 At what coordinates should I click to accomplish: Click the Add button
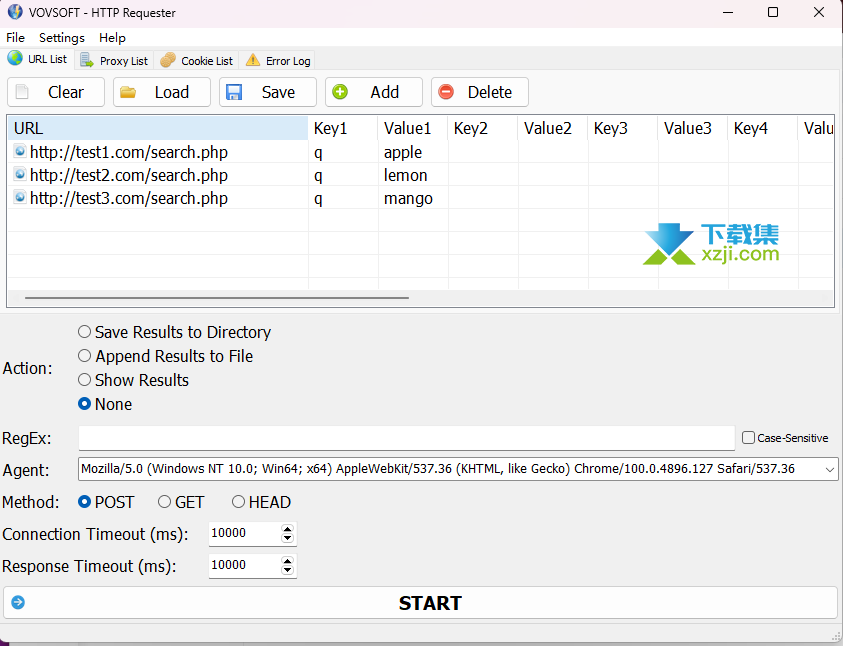coord(374,92)
